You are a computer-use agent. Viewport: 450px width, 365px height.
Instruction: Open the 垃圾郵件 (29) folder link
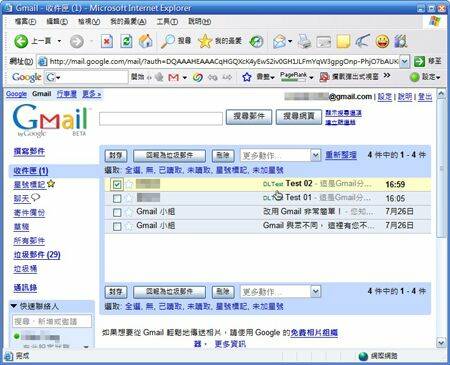(37, 255)
